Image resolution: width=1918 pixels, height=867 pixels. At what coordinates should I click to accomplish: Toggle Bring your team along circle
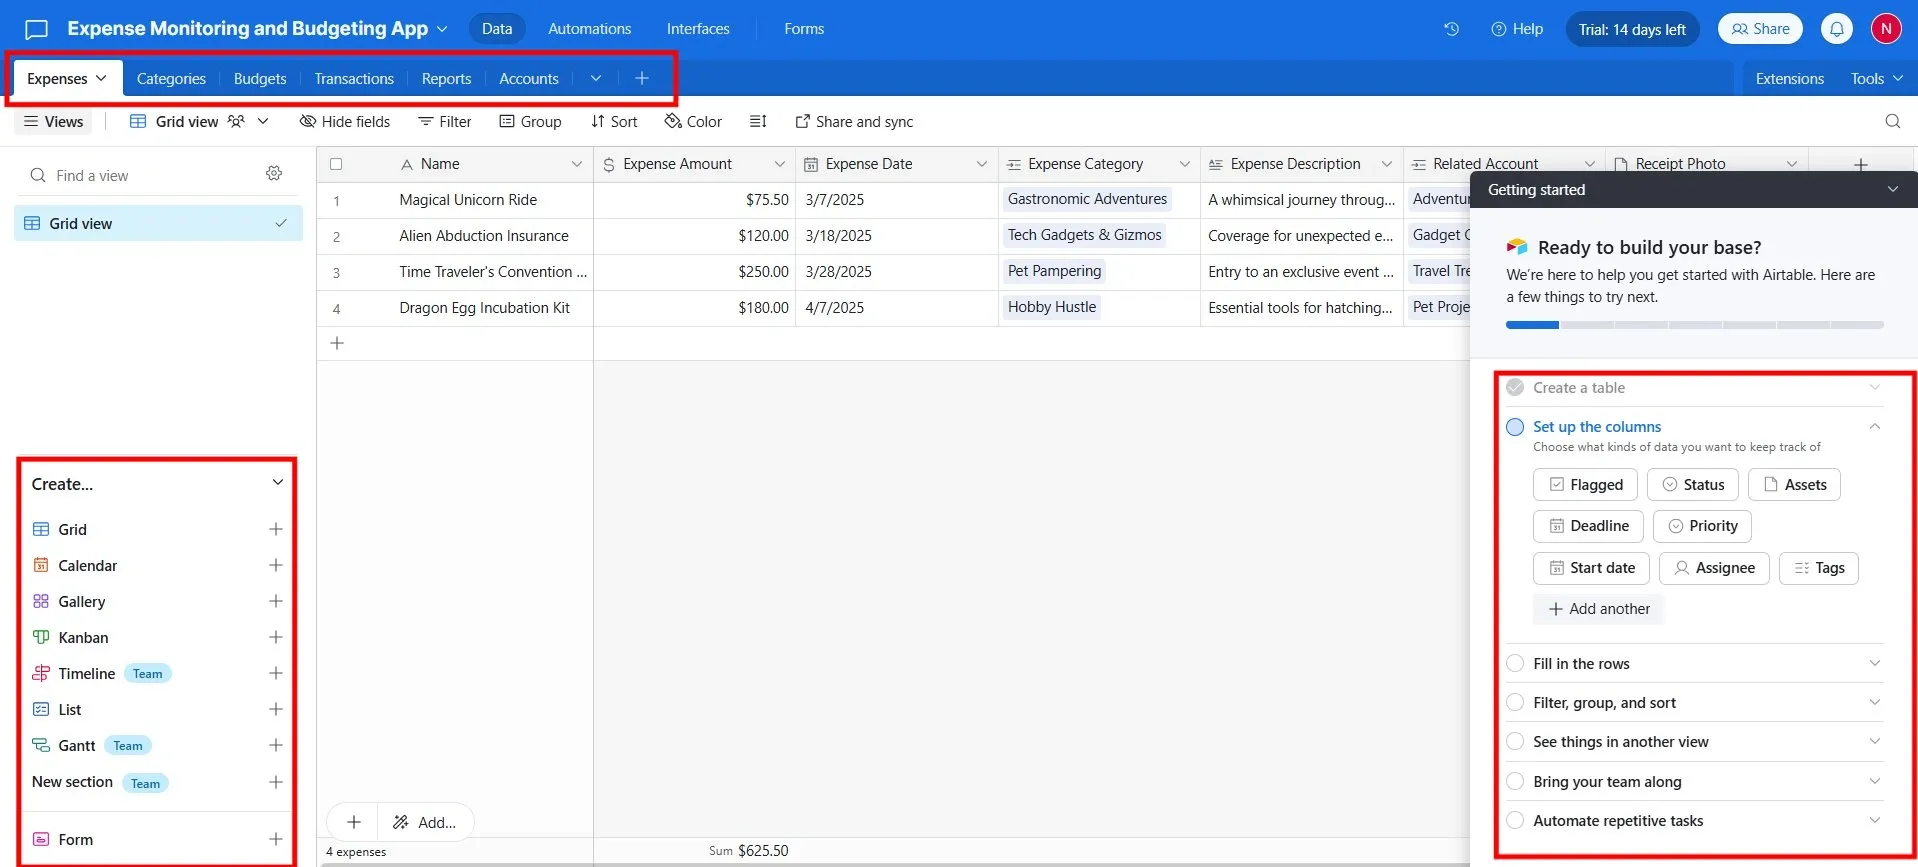tap(1515, 781)
